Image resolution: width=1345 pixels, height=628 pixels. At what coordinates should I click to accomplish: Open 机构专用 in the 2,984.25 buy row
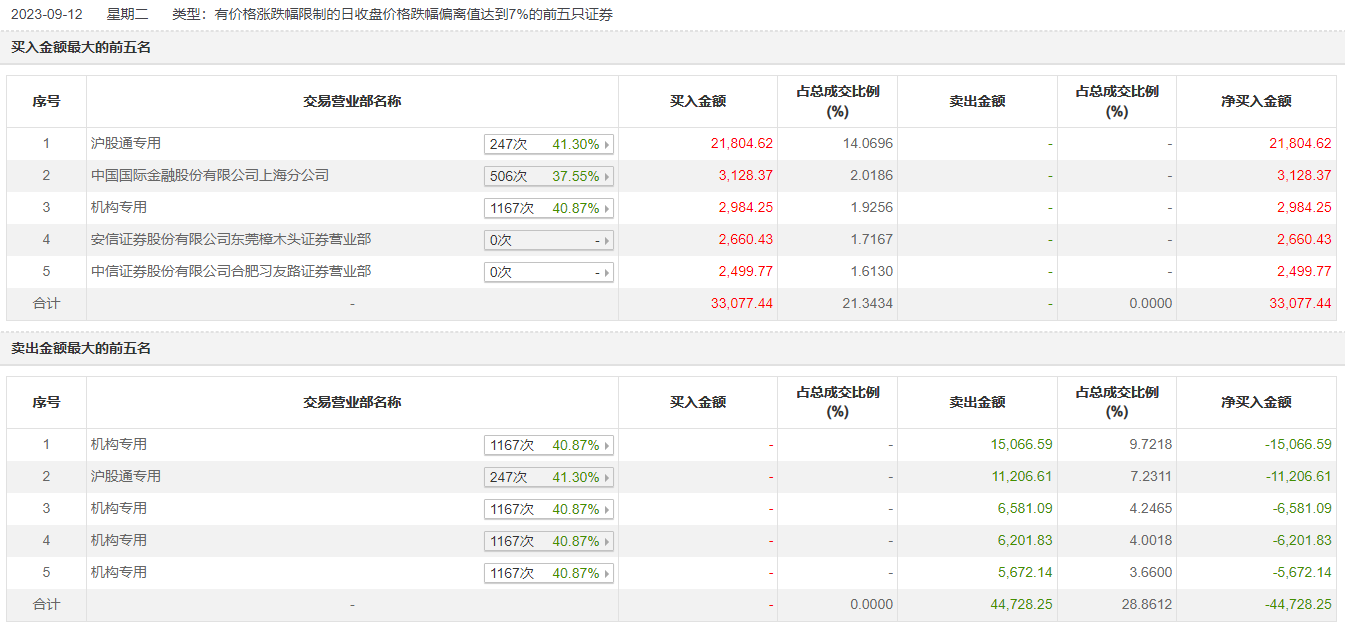click(119, 207)
